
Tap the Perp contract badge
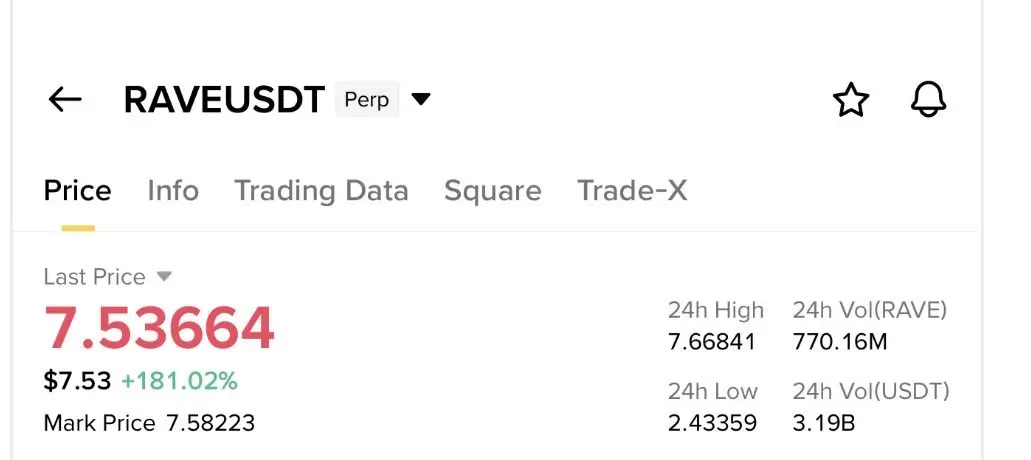[x=366, y=100]
